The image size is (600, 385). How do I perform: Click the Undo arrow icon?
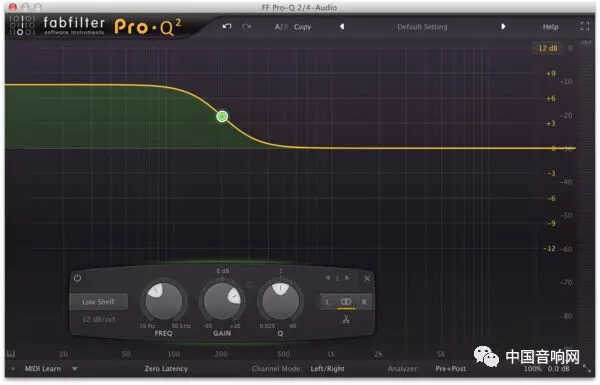[227, 27]
